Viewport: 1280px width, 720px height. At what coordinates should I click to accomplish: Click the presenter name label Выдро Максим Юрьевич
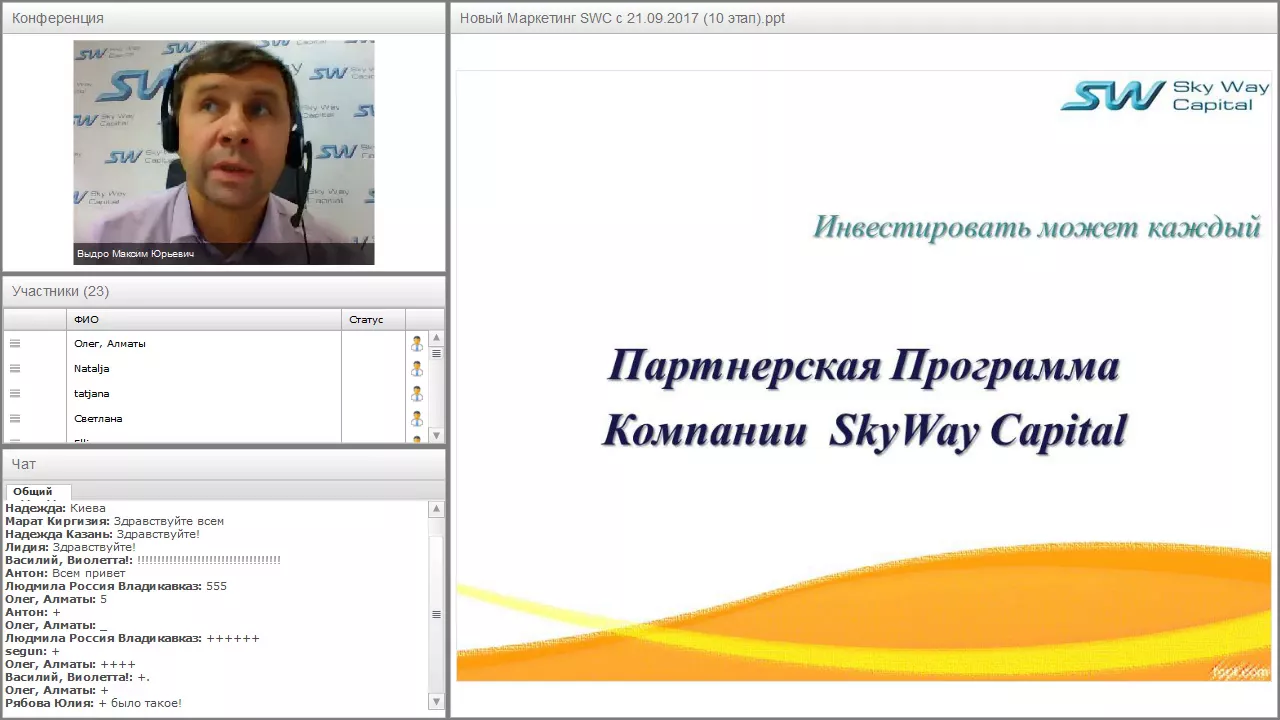135,254
